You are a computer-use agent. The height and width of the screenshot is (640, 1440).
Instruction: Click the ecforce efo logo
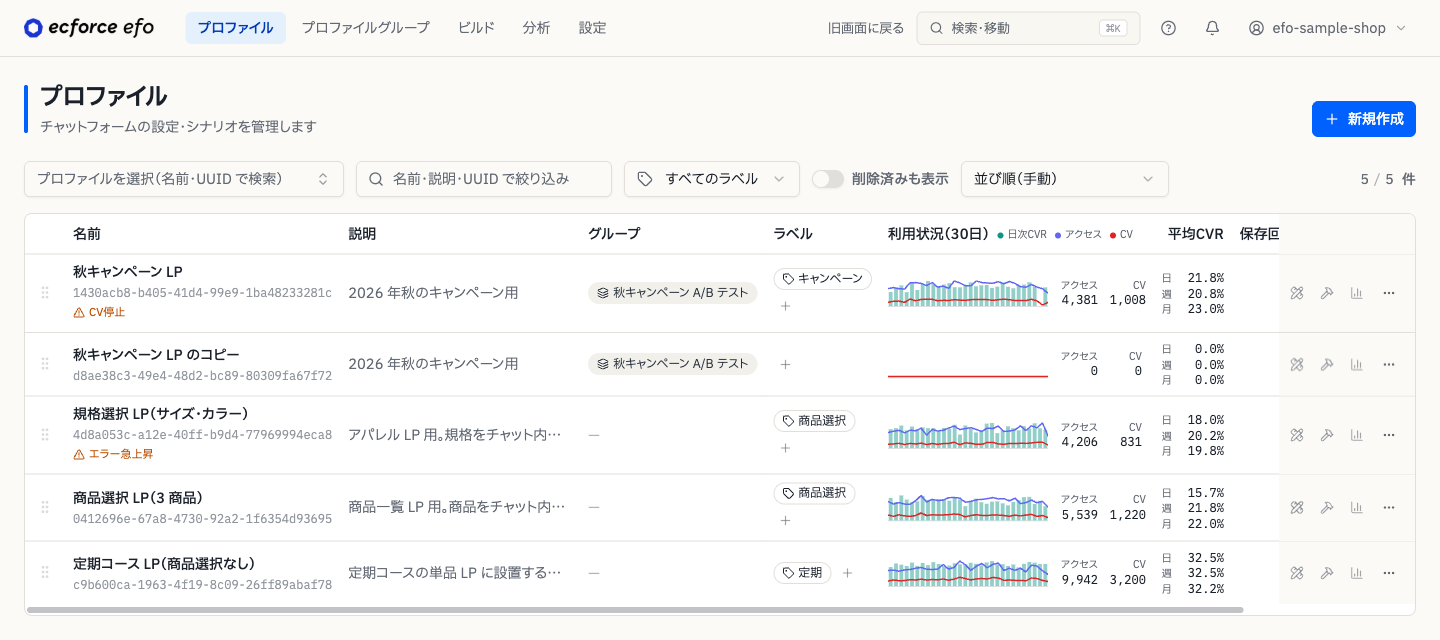(89, 28)
